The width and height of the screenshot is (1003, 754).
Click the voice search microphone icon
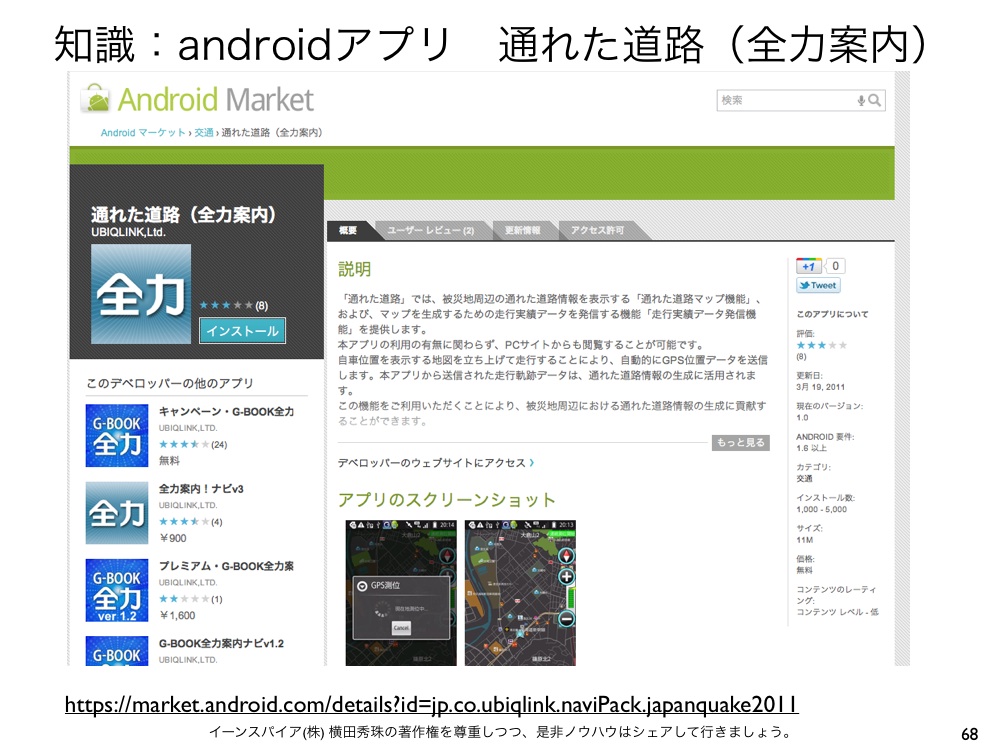(861, 100)
